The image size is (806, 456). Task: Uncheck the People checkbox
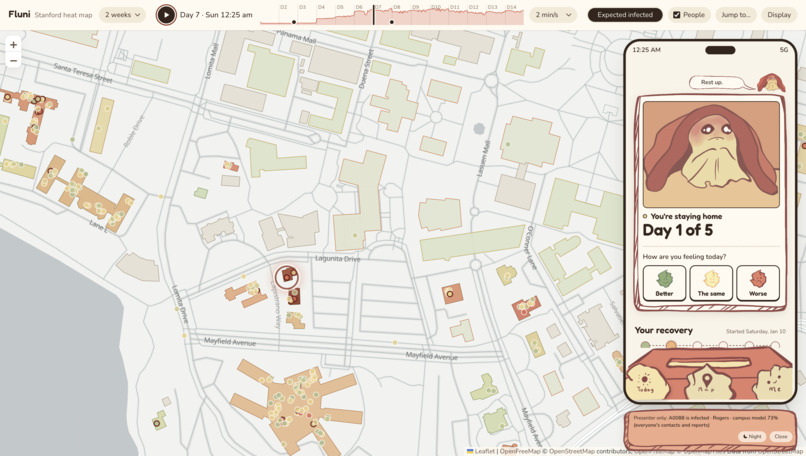point(676,15)
